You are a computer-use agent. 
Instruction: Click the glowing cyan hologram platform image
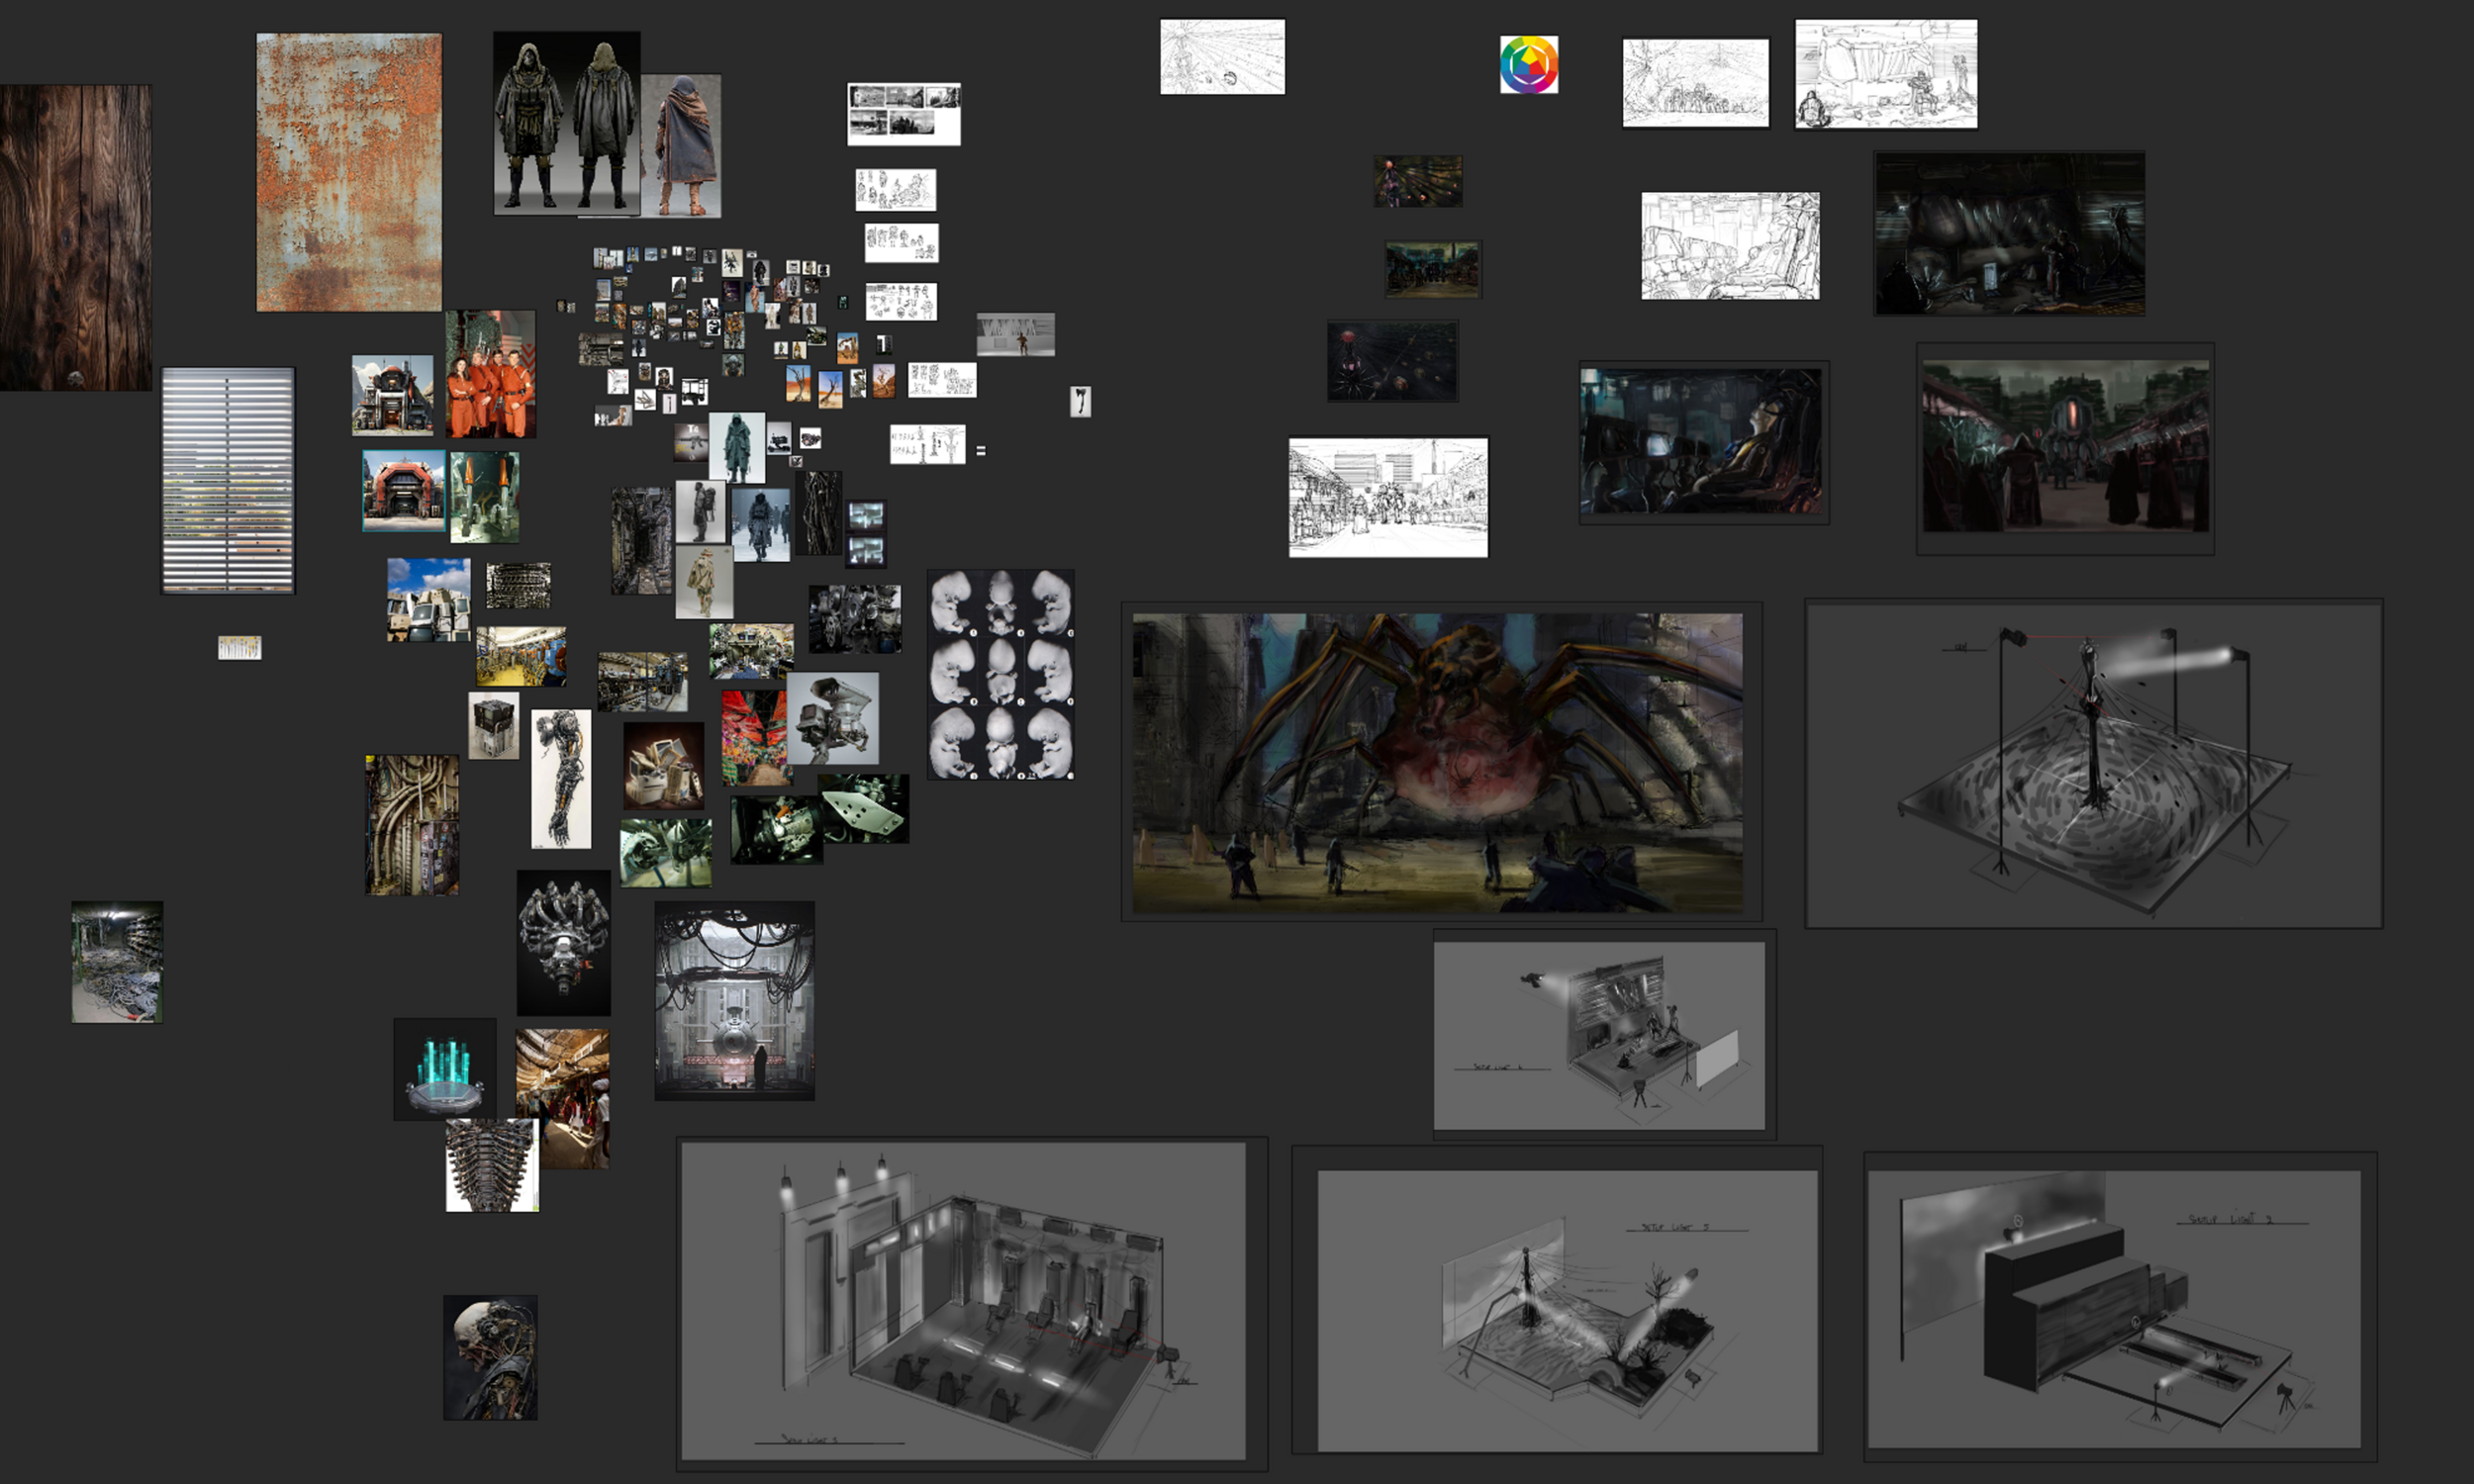[x=444, y=1068]
